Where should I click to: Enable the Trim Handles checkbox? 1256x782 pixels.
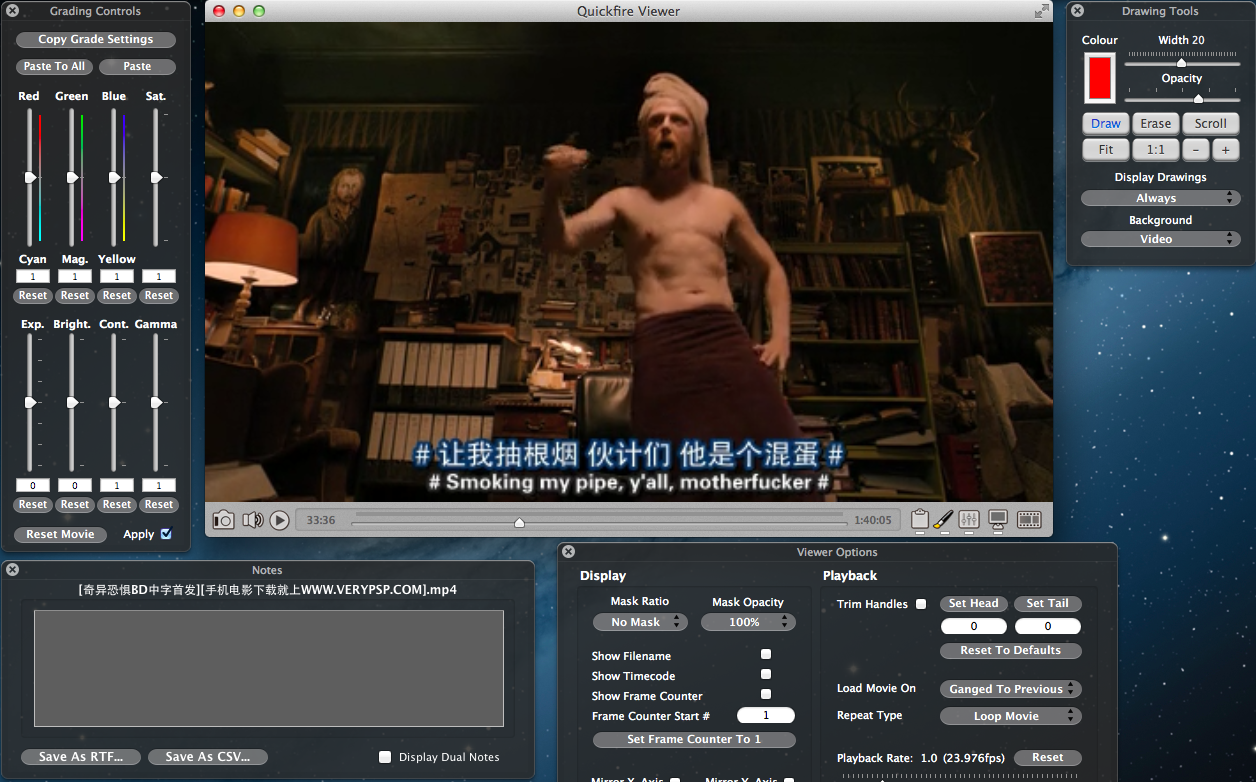(x=921, y=604)
